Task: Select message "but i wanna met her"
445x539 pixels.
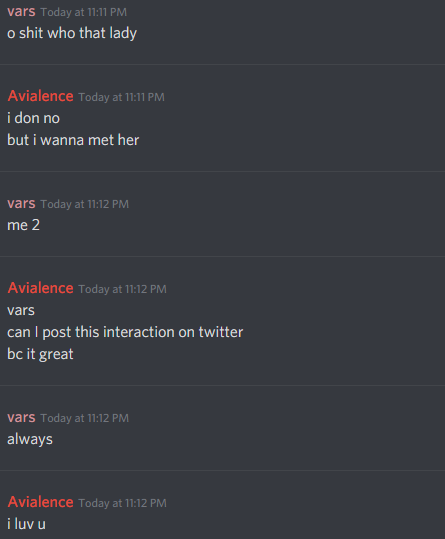Action: click(73, 140)
